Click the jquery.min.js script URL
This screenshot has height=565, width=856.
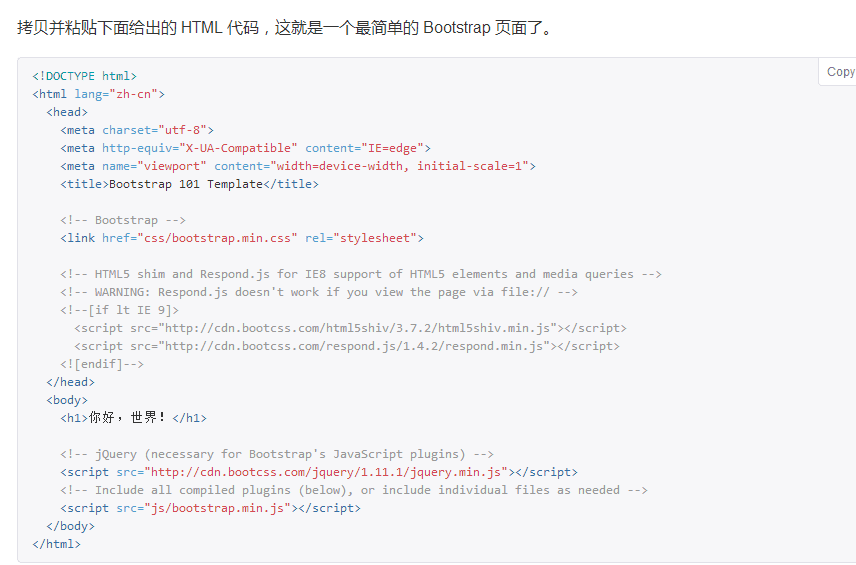tap(326, 472)
